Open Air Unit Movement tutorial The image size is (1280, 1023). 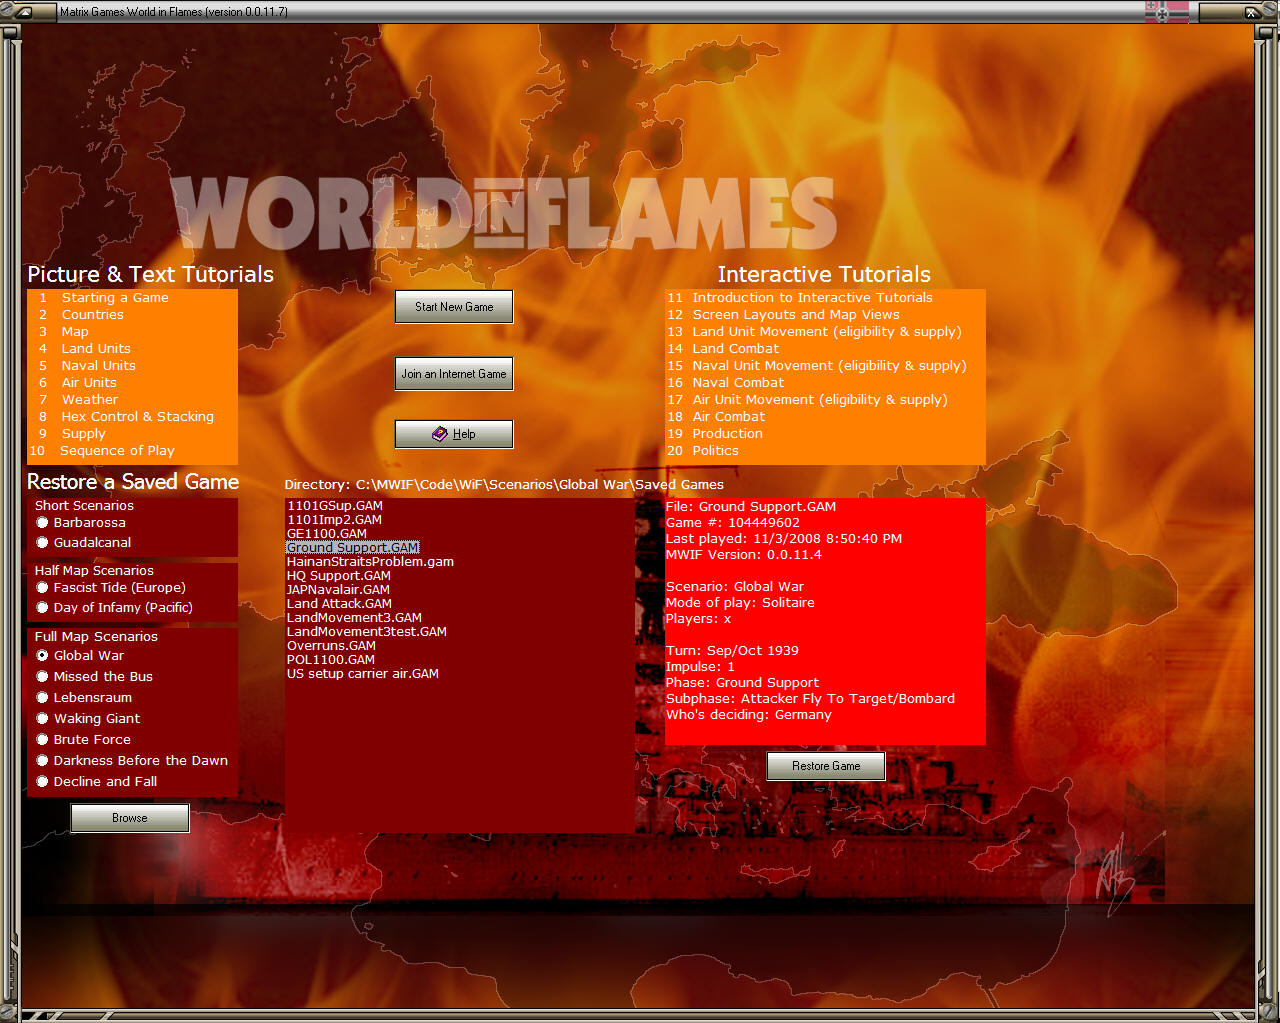(x=825, y=400)
